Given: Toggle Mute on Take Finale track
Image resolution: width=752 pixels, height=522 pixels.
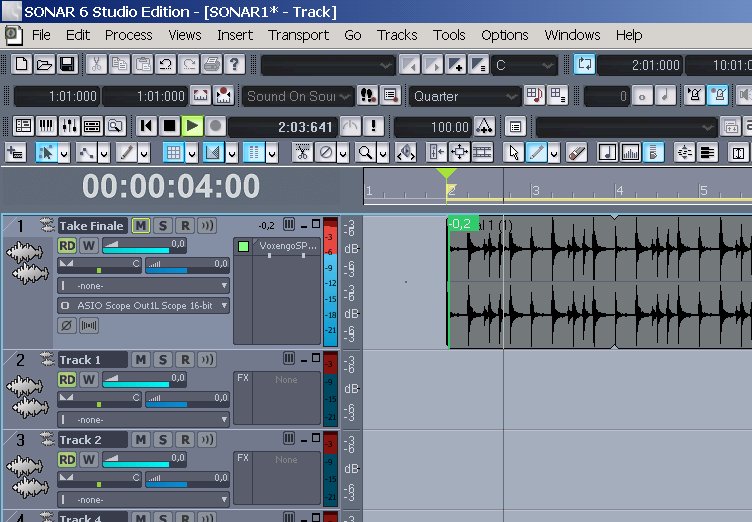Looking at the screenshot, I should pyautogui.click(x=141, y=225).
